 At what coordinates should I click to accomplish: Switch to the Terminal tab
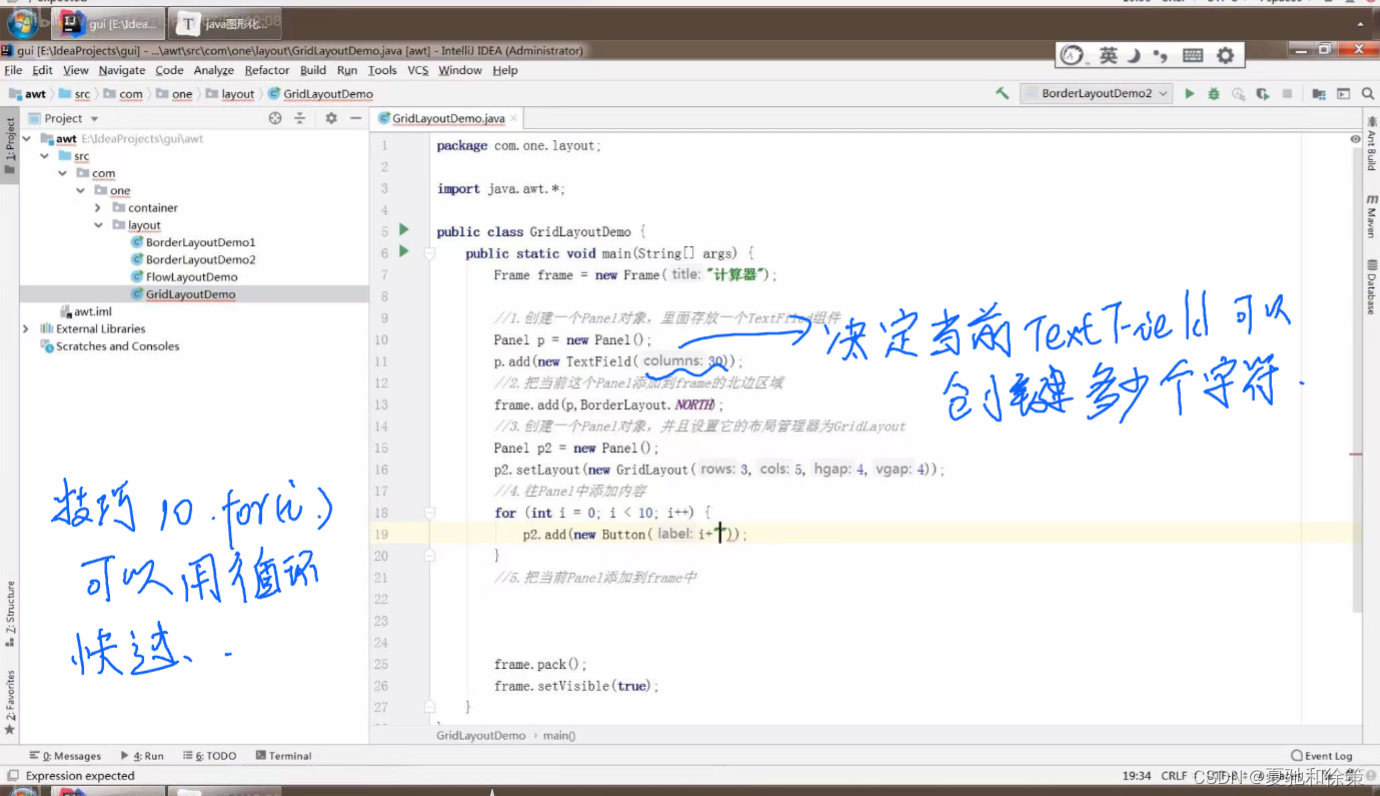pyautogui.click(x=284, y=756)
